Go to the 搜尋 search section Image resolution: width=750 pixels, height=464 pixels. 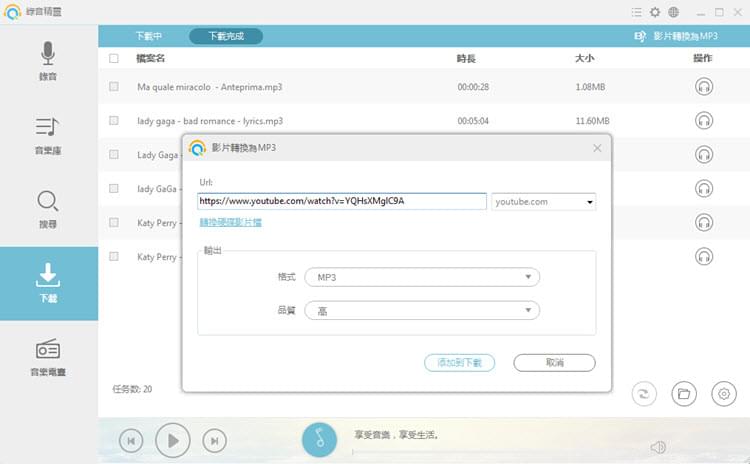point(48,209)
